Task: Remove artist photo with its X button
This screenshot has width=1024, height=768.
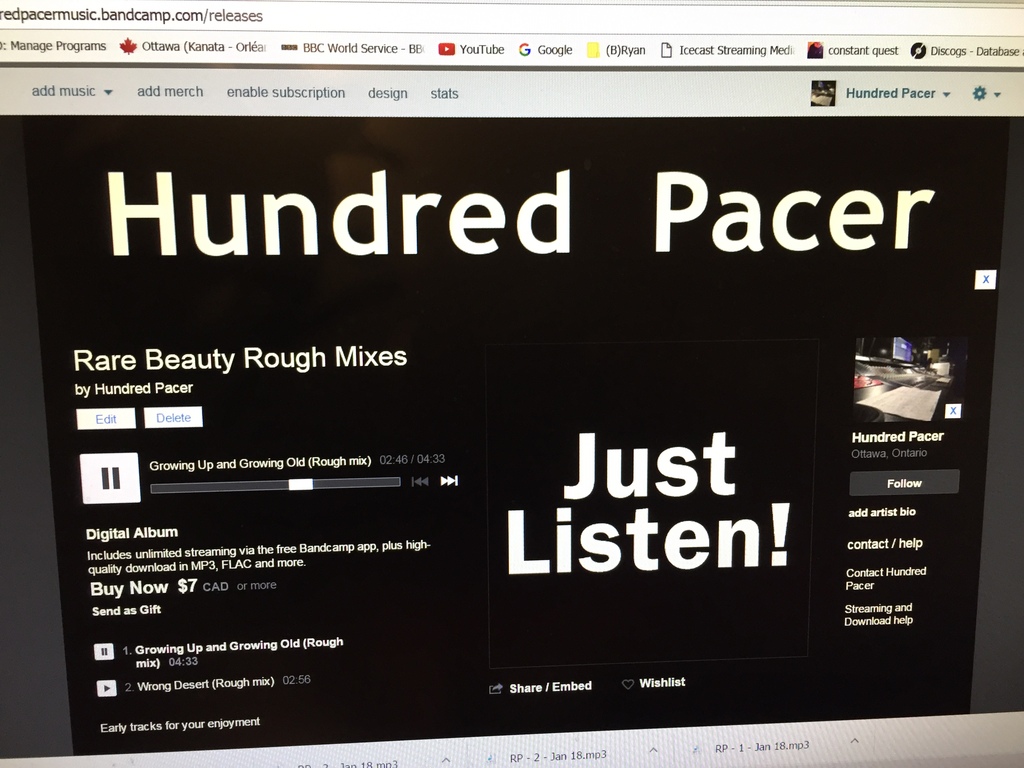Action: coord(953,411)
